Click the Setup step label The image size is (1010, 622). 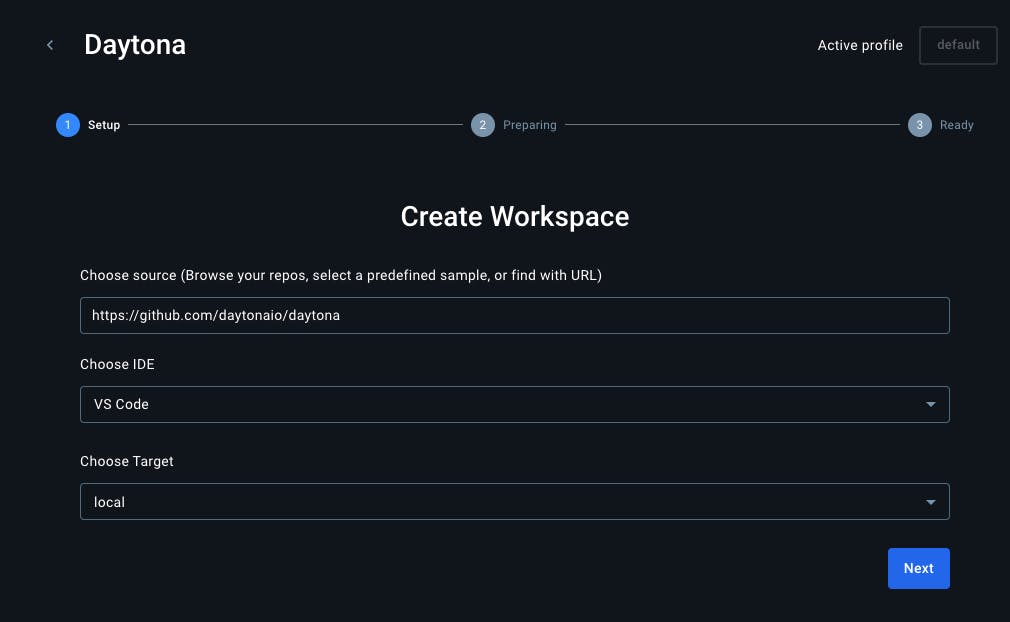click(104, 125)
